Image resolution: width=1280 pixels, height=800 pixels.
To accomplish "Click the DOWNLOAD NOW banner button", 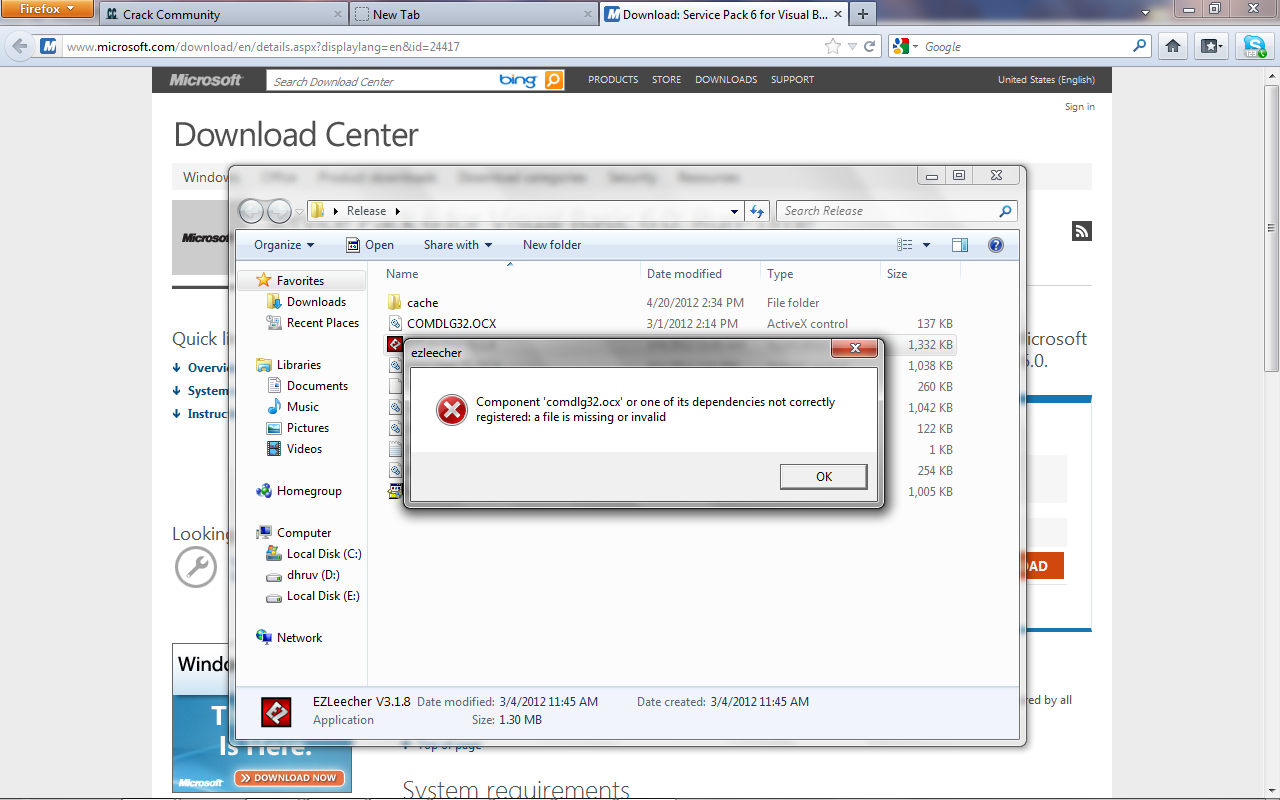I will pos(290,777).
